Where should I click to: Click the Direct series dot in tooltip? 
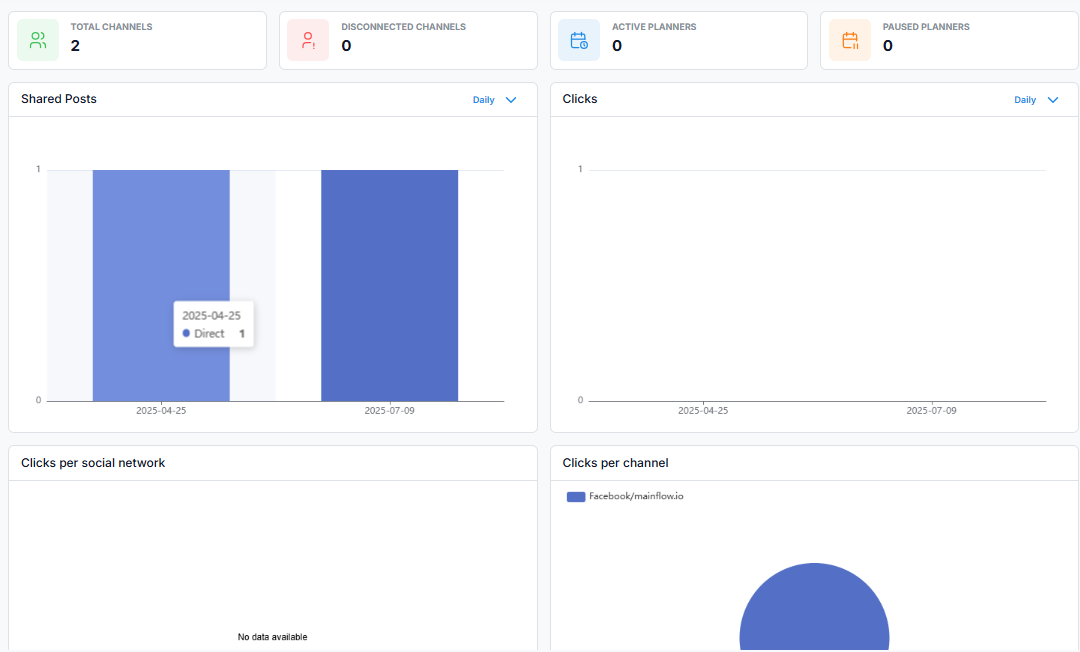[x=186, y=334]
